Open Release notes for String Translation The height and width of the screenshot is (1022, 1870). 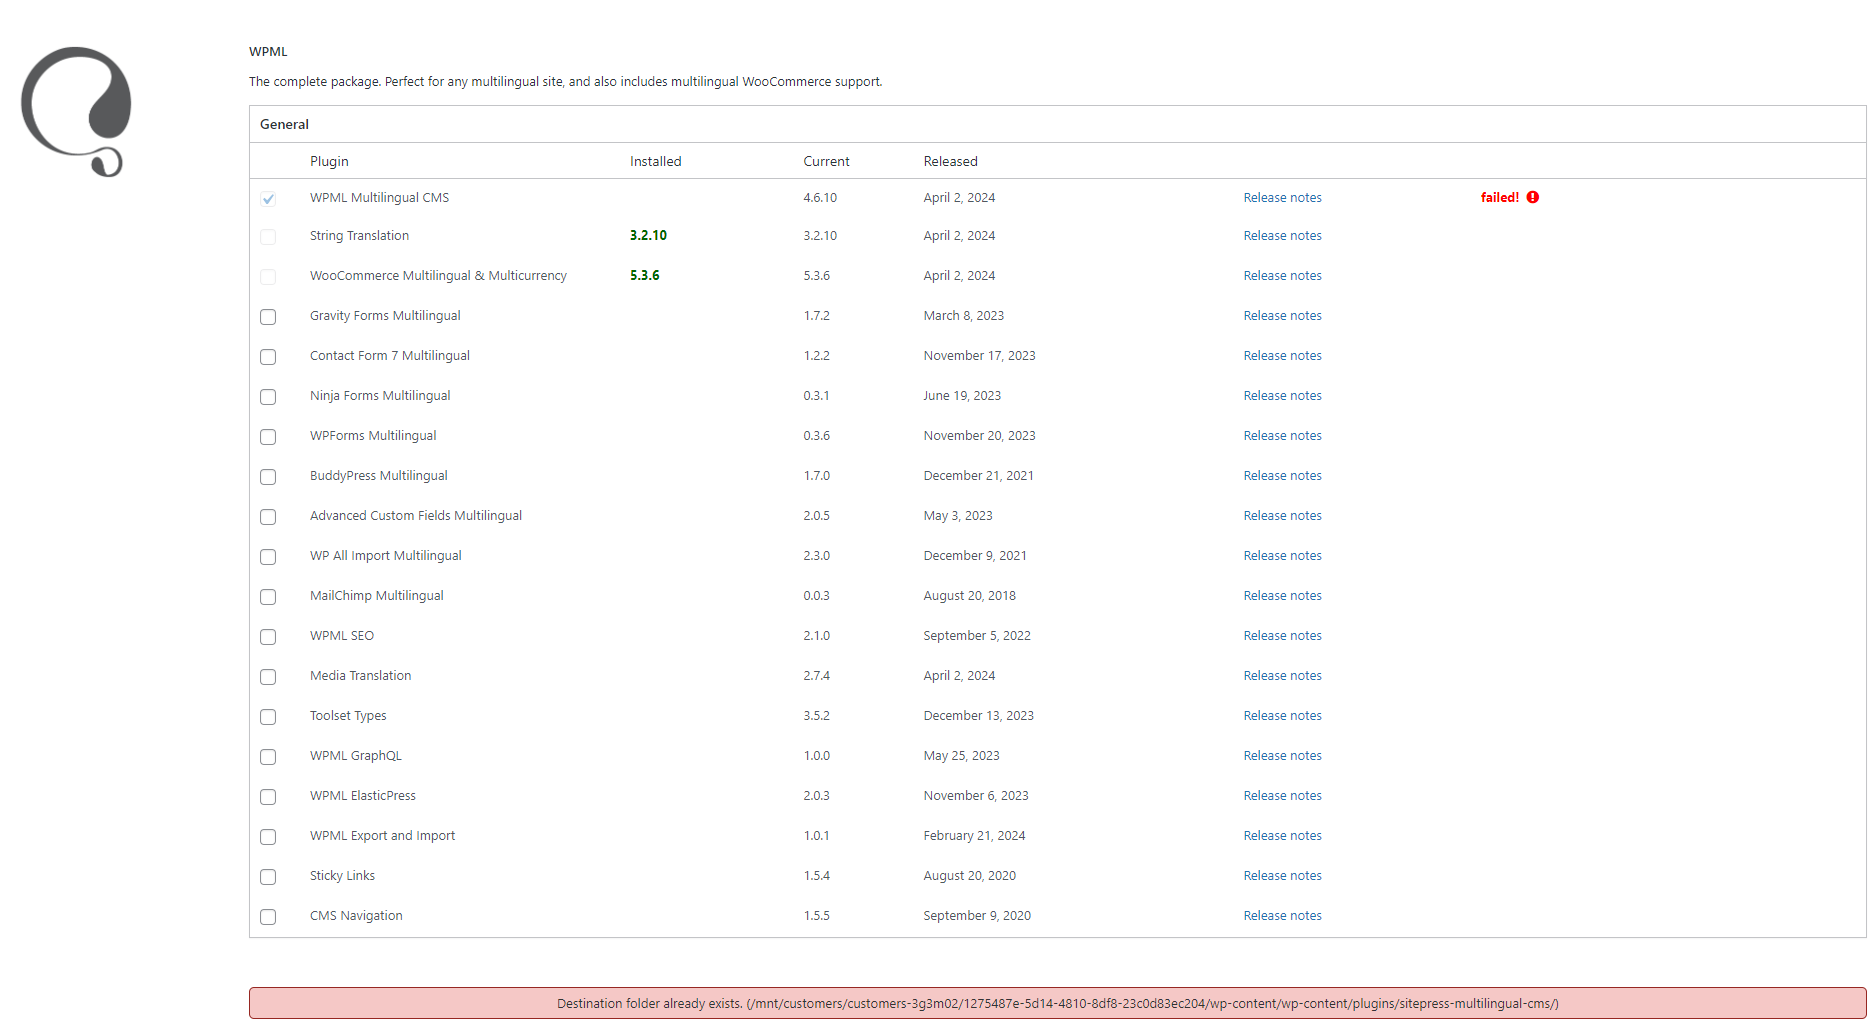click(1282, 236)
